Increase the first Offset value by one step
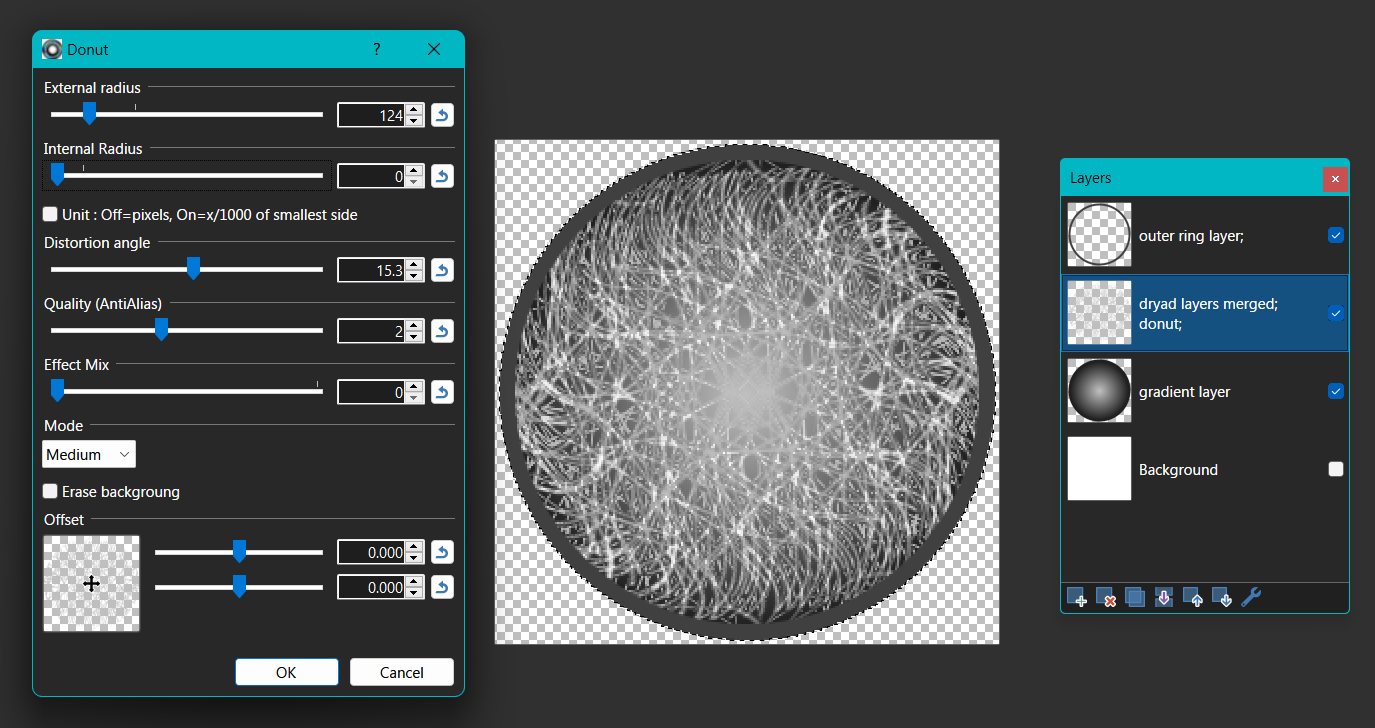Image resolution: width=1375 pixels, height=728 pixels. [415, 546]
